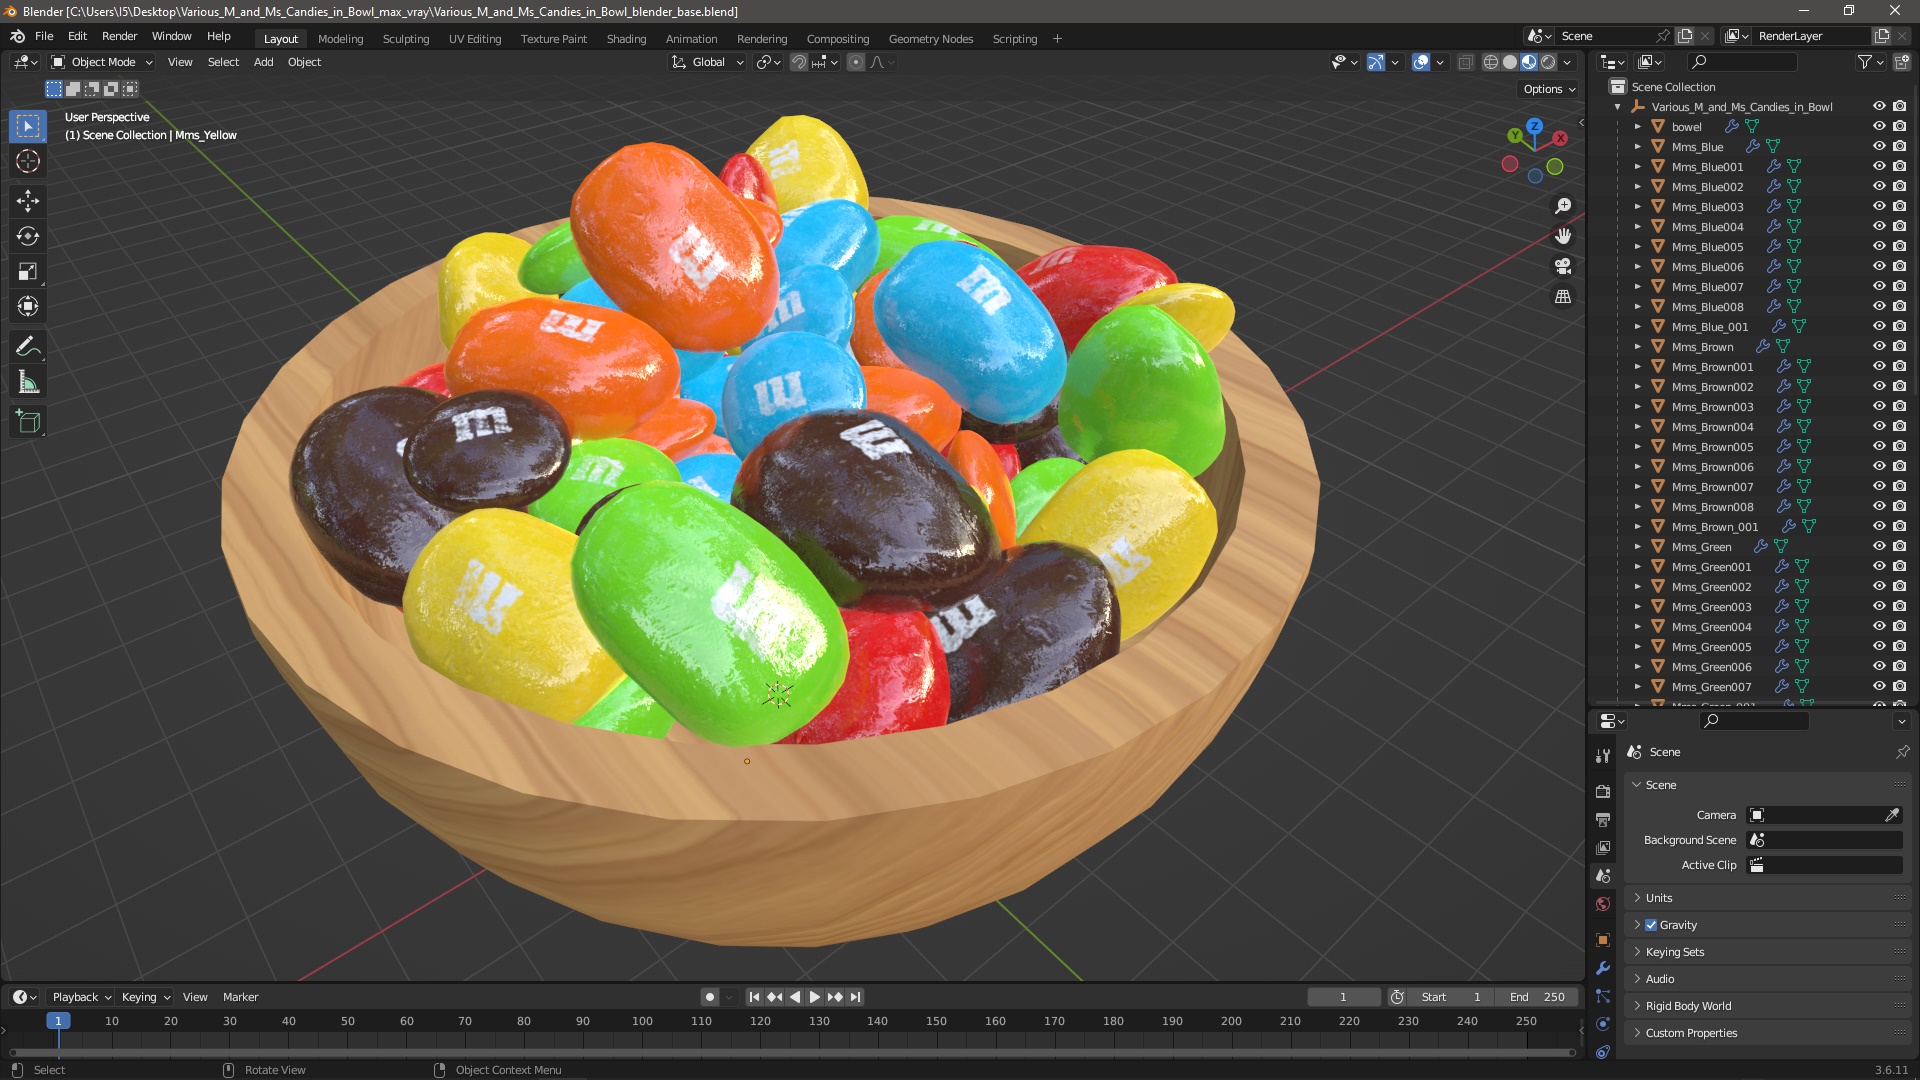Hide the bowel object in outliner
1920x1080 pixels.
(1879, 126)
